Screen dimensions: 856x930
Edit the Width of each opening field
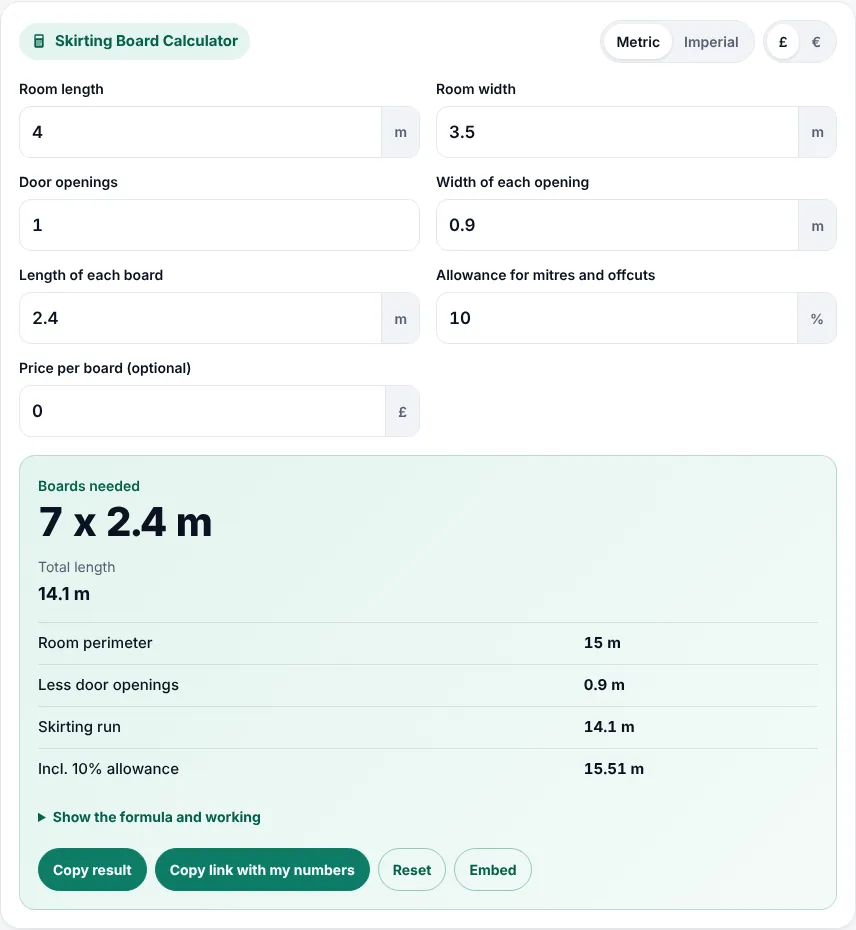click(x=618, y=225)
